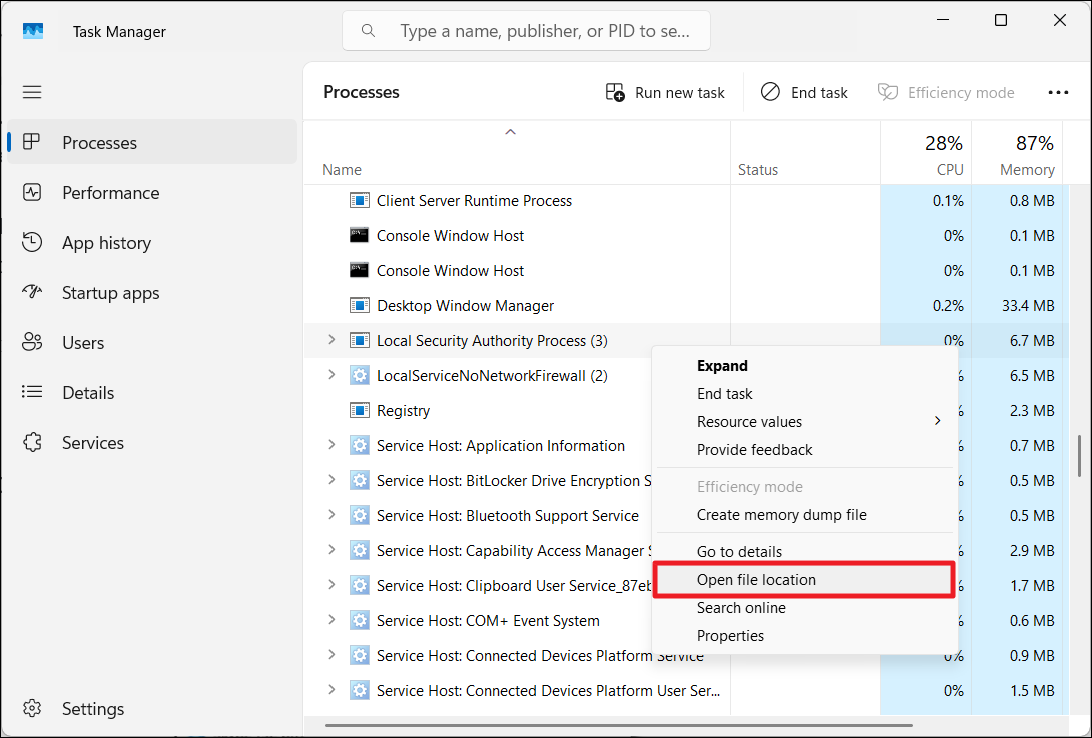Viewport: 1092px width, 738px height.
Task: Expand Service Host: Application Information
Action: tap(332, 446)
